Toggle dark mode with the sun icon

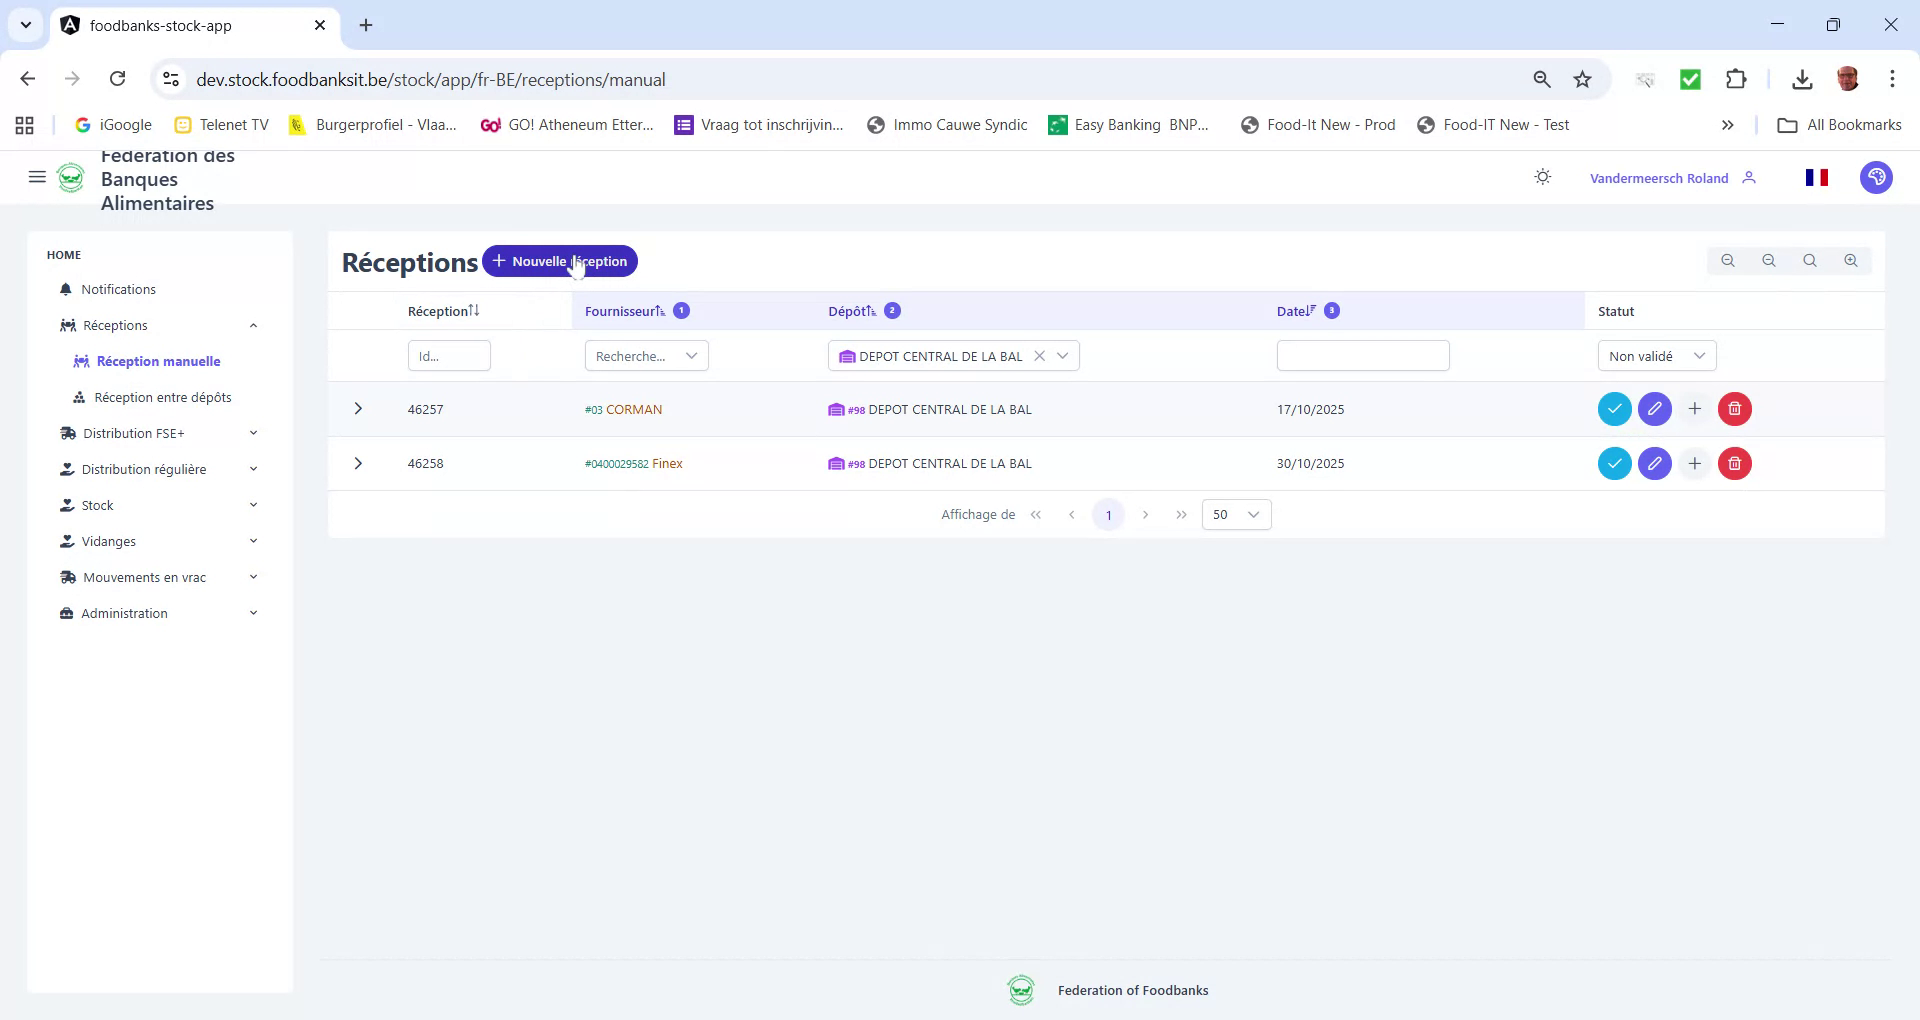pyautogui.click(x=1542, y=176)
